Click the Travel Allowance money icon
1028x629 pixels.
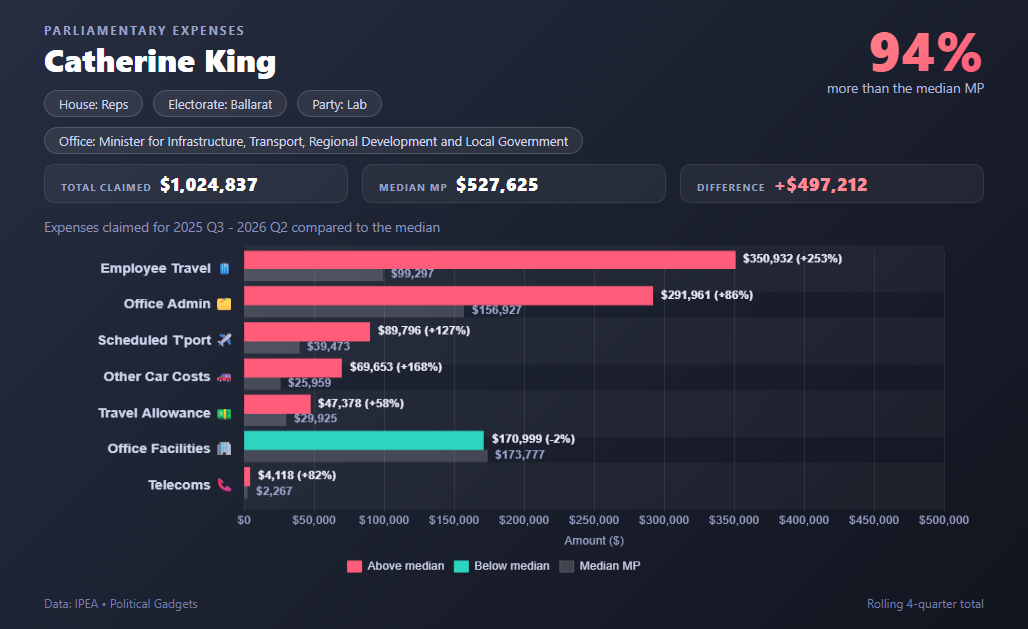[x=224, y=413]
